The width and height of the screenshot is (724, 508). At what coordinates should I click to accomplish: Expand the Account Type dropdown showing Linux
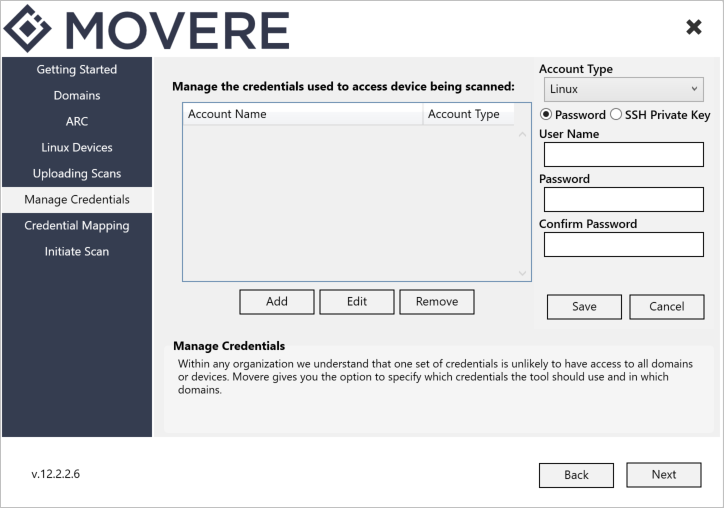point(624,89)
